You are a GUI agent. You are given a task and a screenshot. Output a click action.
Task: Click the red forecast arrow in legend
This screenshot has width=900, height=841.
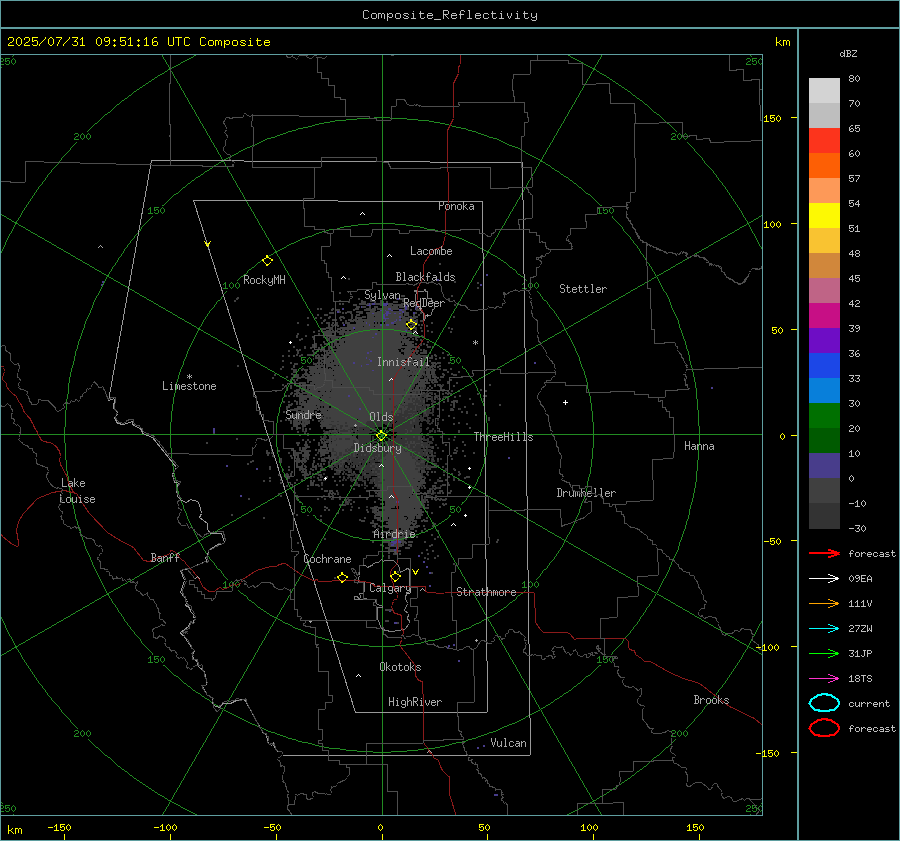pos(824,553)
